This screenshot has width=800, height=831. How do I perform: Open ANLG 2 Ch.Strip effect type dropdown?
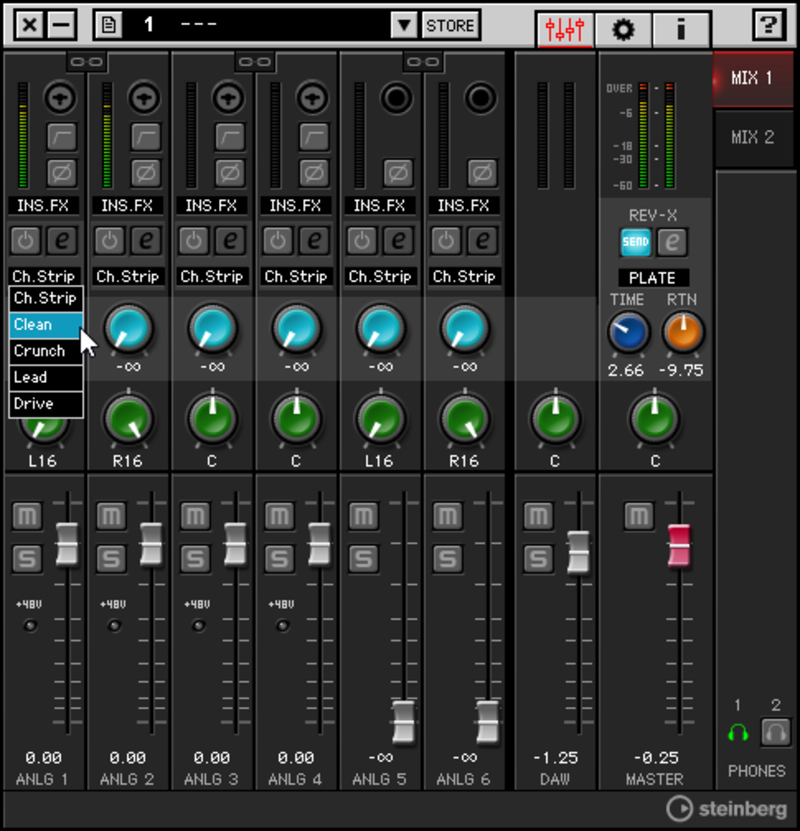[127, 276]
